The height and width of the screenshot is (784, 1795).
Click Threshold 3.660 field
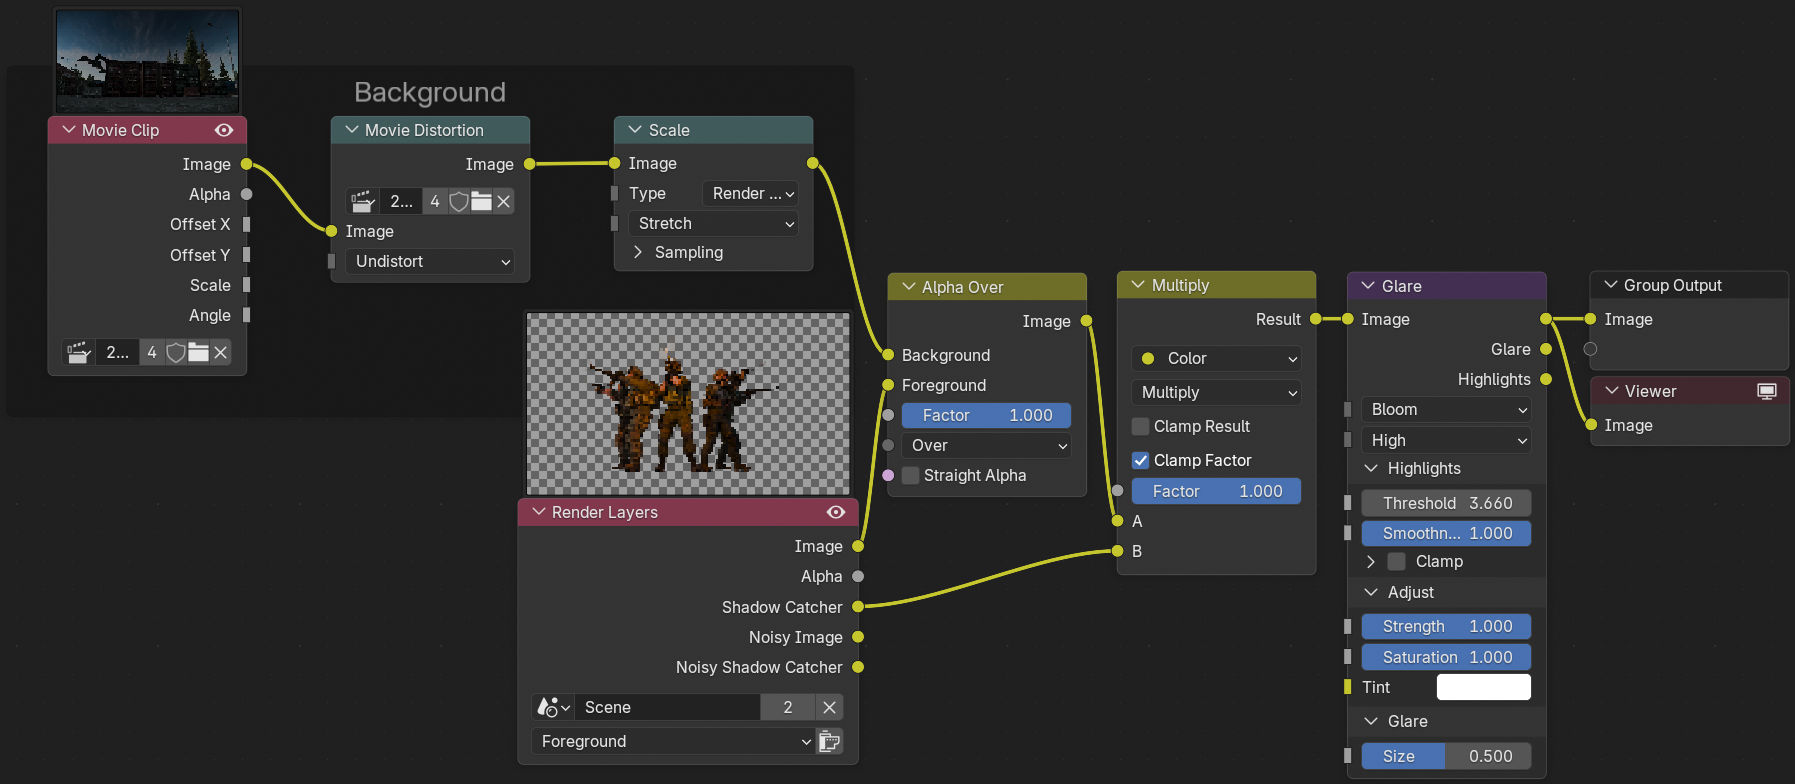coord(1446,503)
